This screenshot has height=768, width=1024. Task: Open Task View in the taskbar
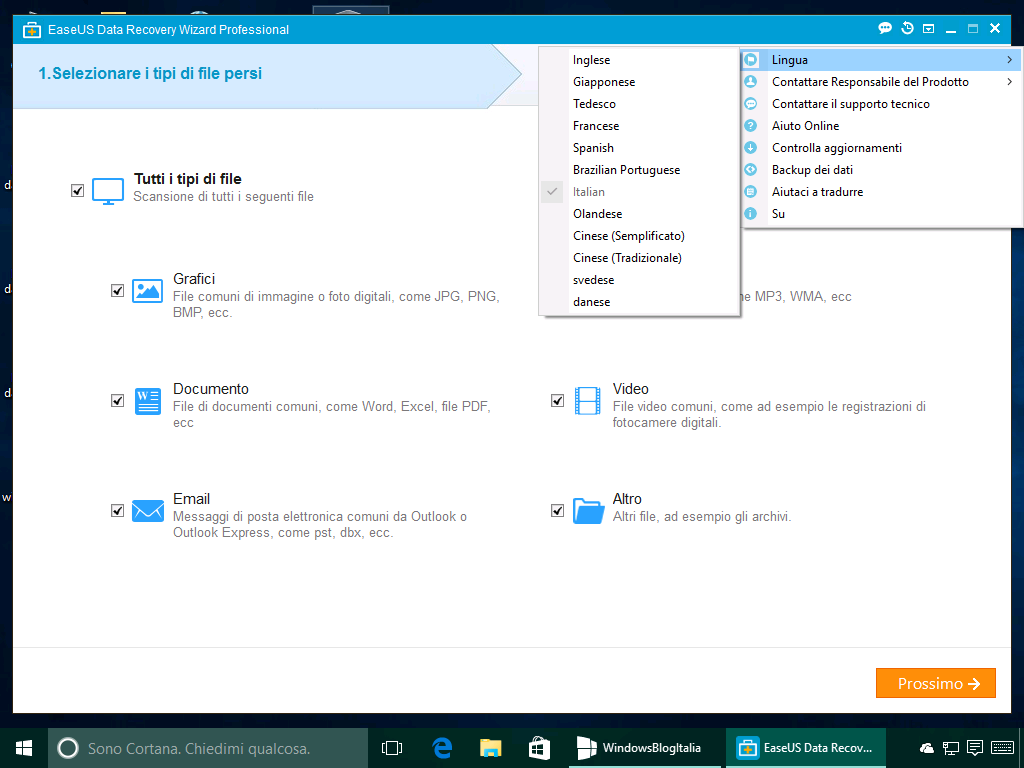point(391,748)
